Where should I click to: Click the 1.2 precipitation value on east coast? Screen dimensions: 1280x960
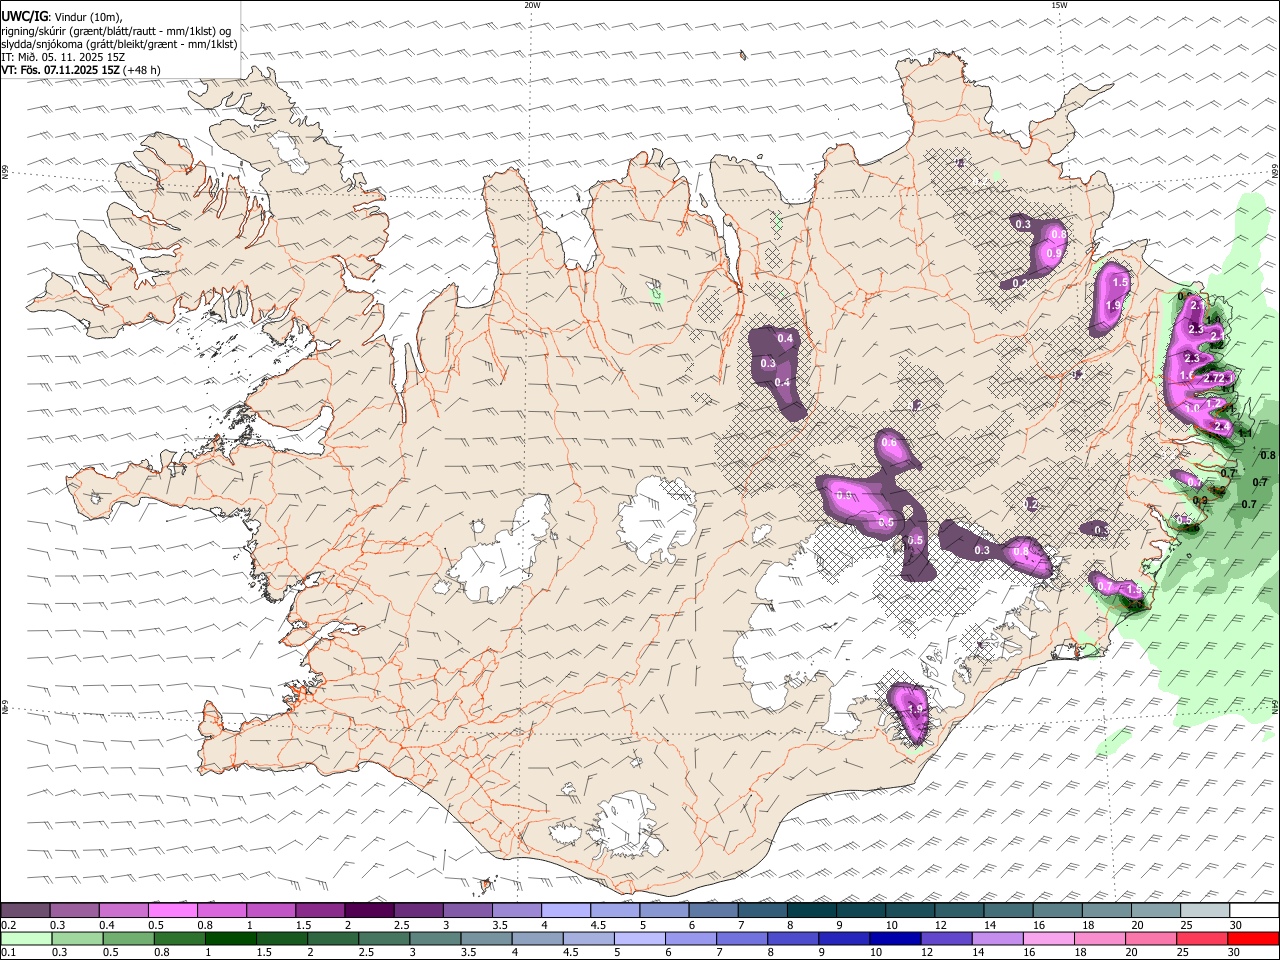tap(1215, 404)
